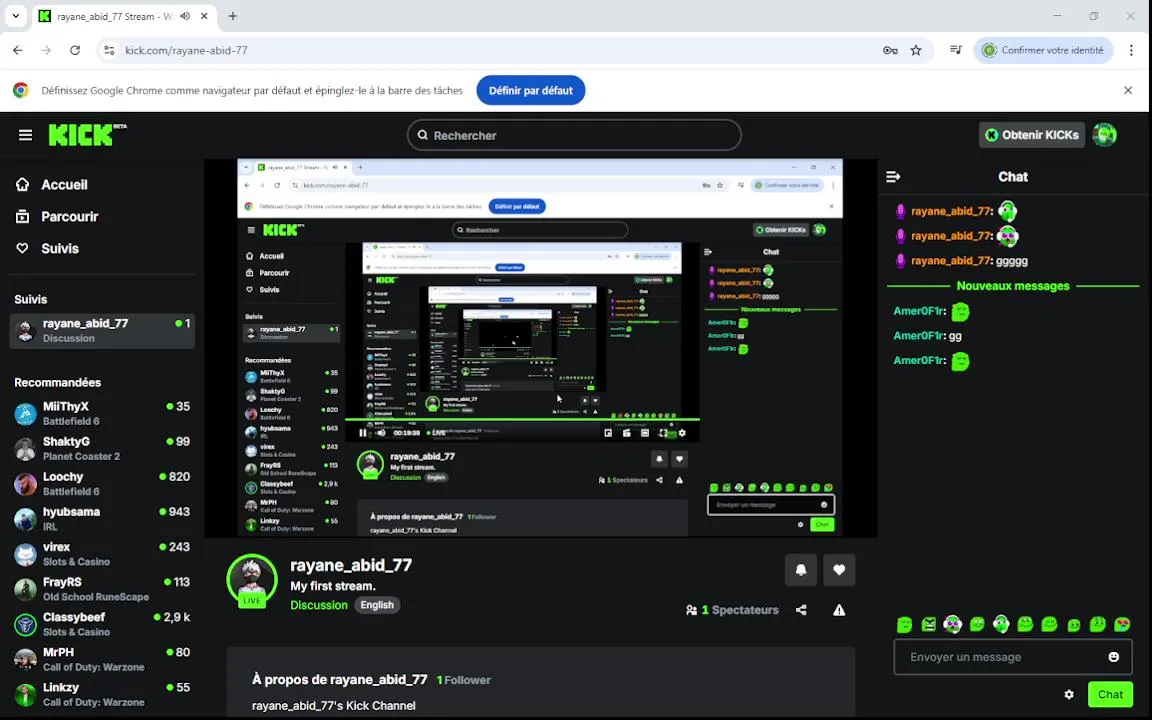The width and height of the screenshot is (1152, 720).
Task: Click Confirmer votre identité profile button
Action: click(1043, 51)
